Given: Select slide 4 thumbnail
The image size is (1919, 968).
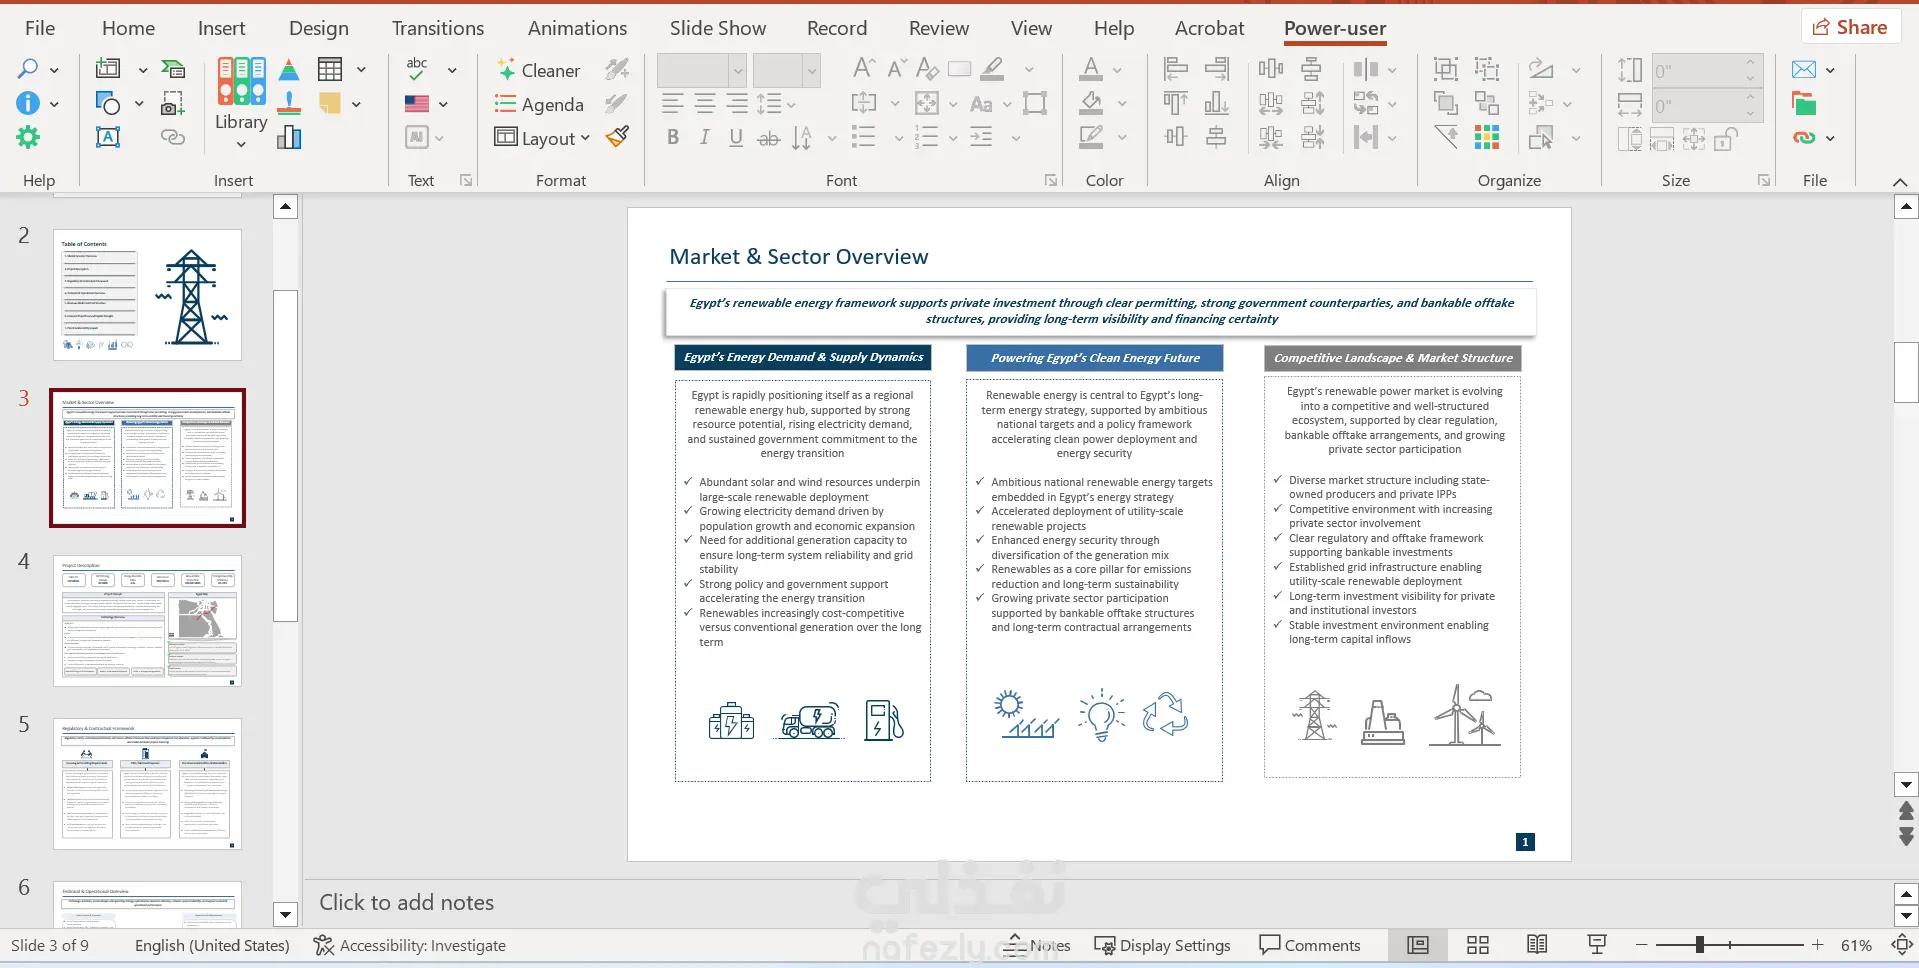Looking at the screenshot, I should [147, 621].
